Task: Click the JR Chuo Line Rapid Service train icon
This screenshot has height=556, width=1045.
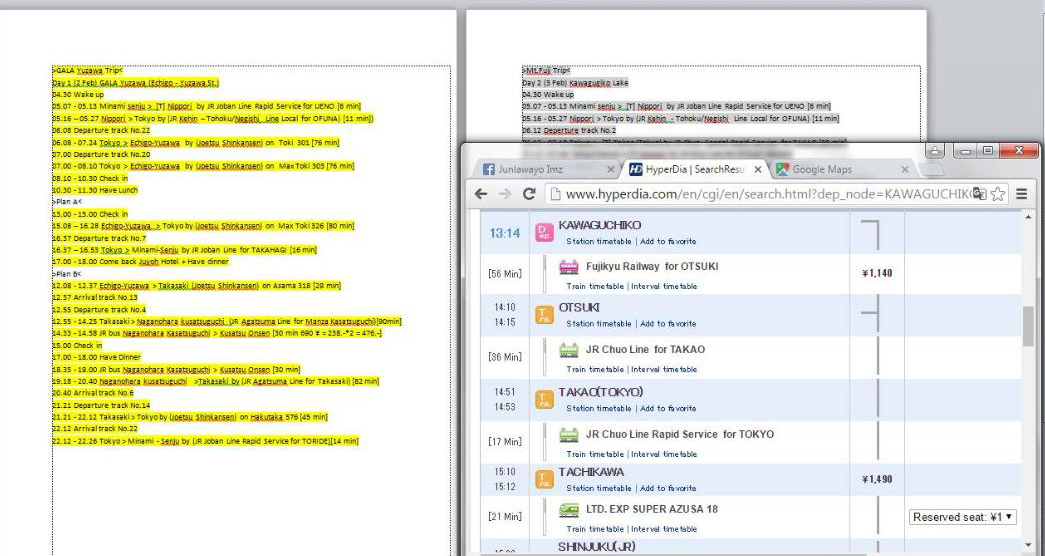Action: [x=568, y=435]
